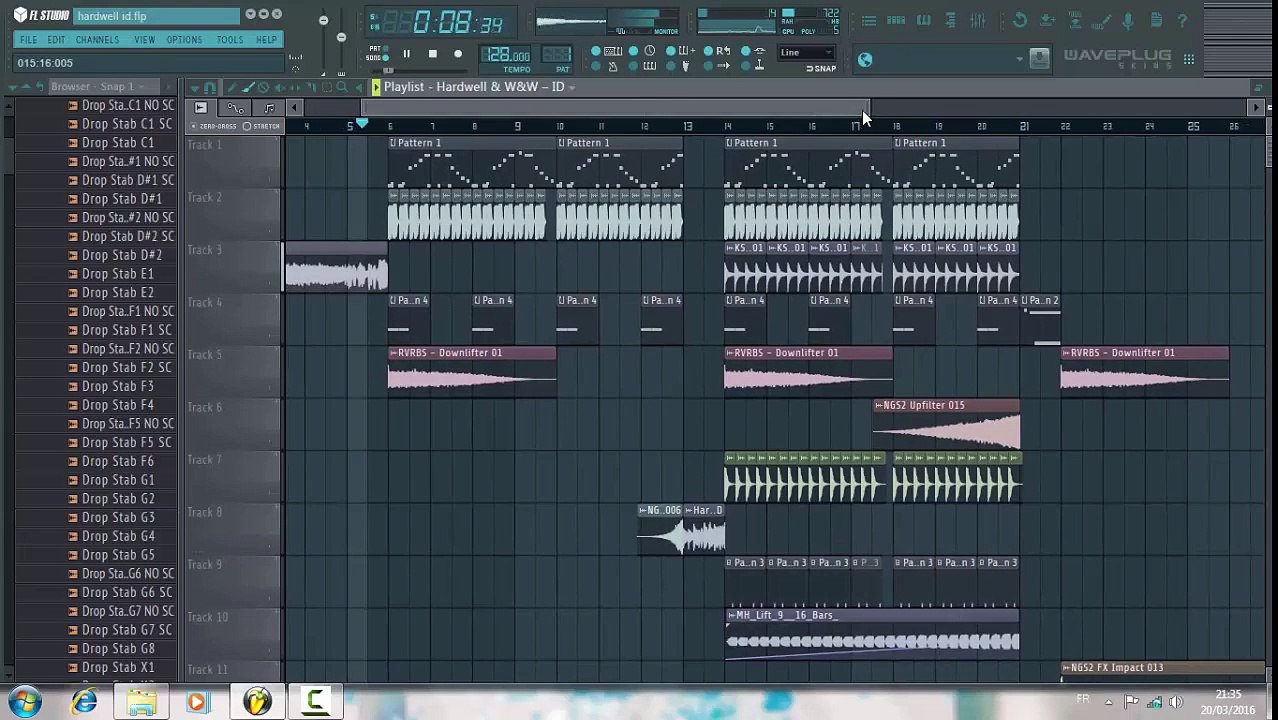Image resolution: width=1278 pixels, height=720 pixels.
Task: Show the browser via the top toolbar icon
Action: click(950, 20)
